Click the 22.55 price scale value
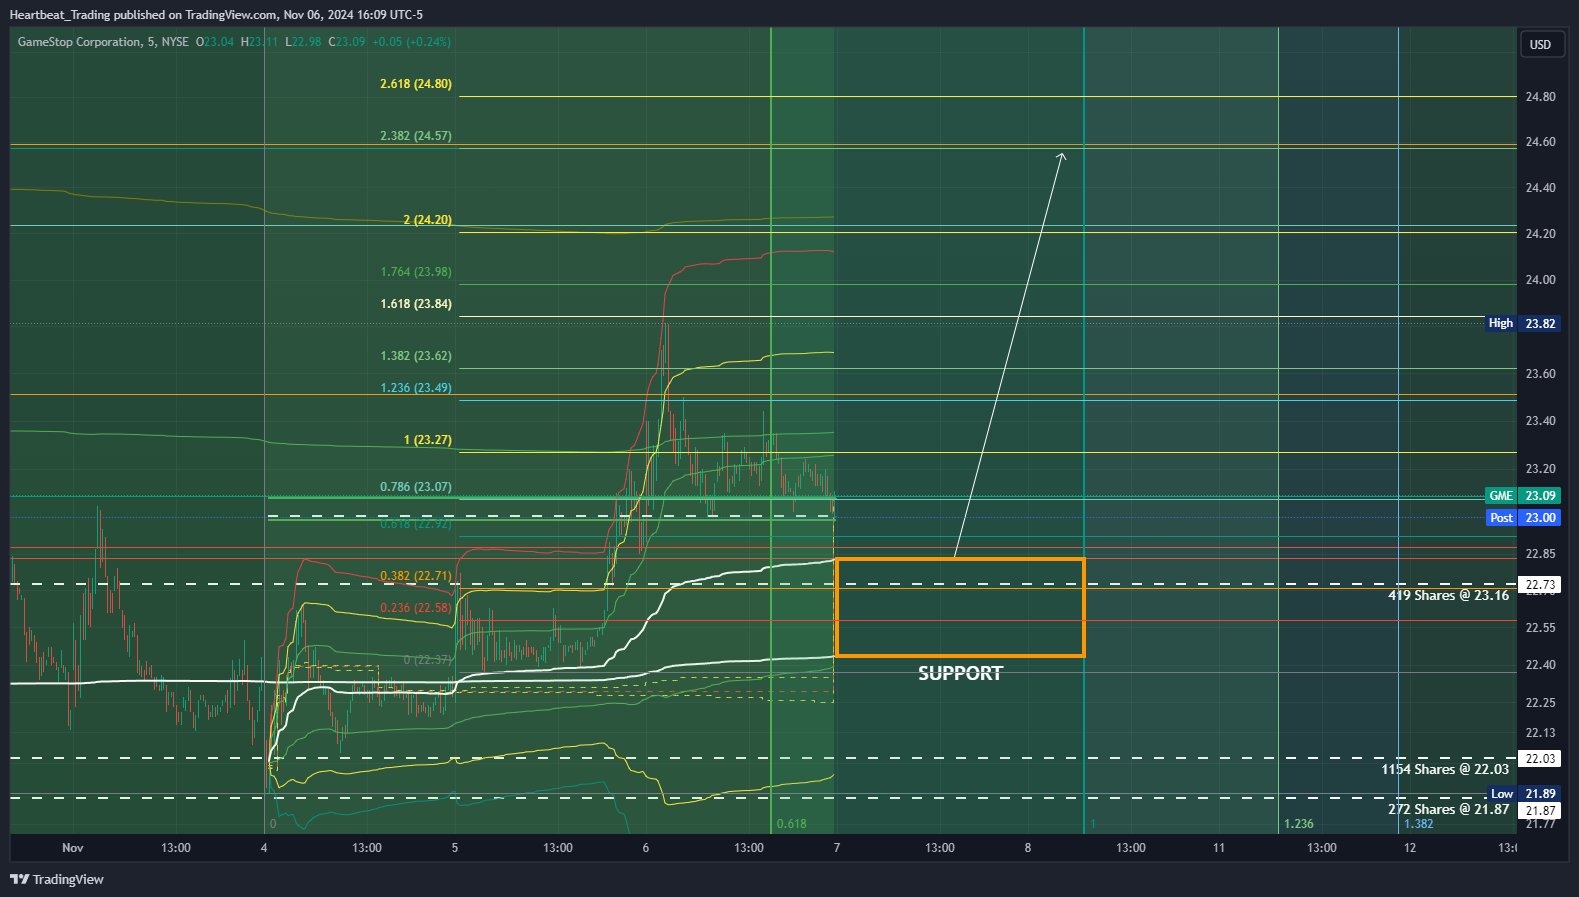 [x=1540, y=628]
